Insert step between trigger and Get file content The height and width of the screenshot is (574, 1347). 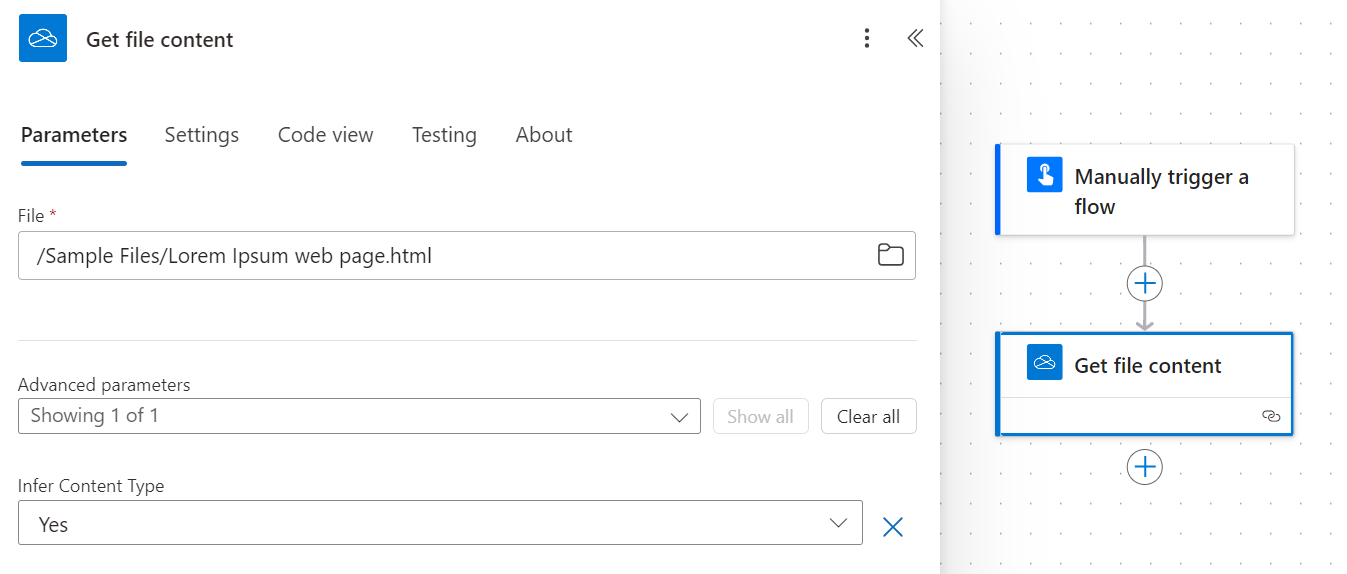[x=1145, y=284]
